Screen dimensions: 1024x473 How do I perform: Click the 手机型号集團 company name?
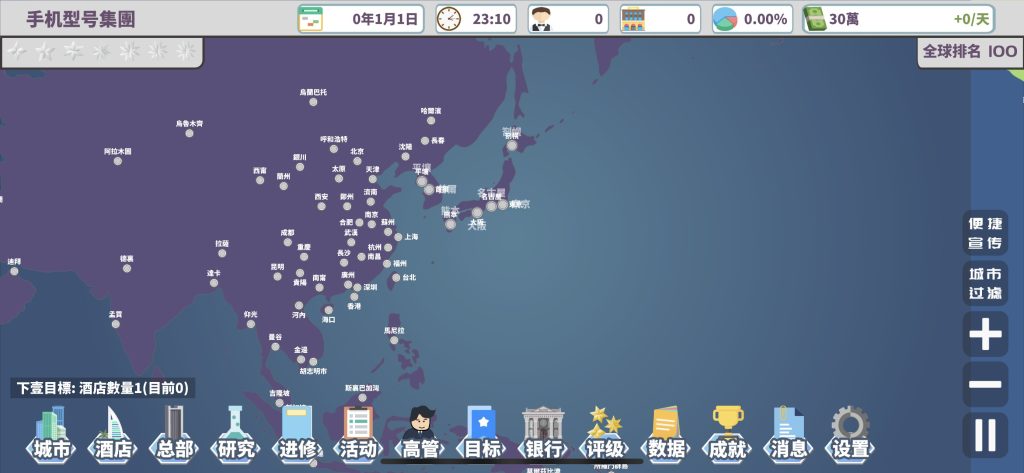tap(81, 19)
